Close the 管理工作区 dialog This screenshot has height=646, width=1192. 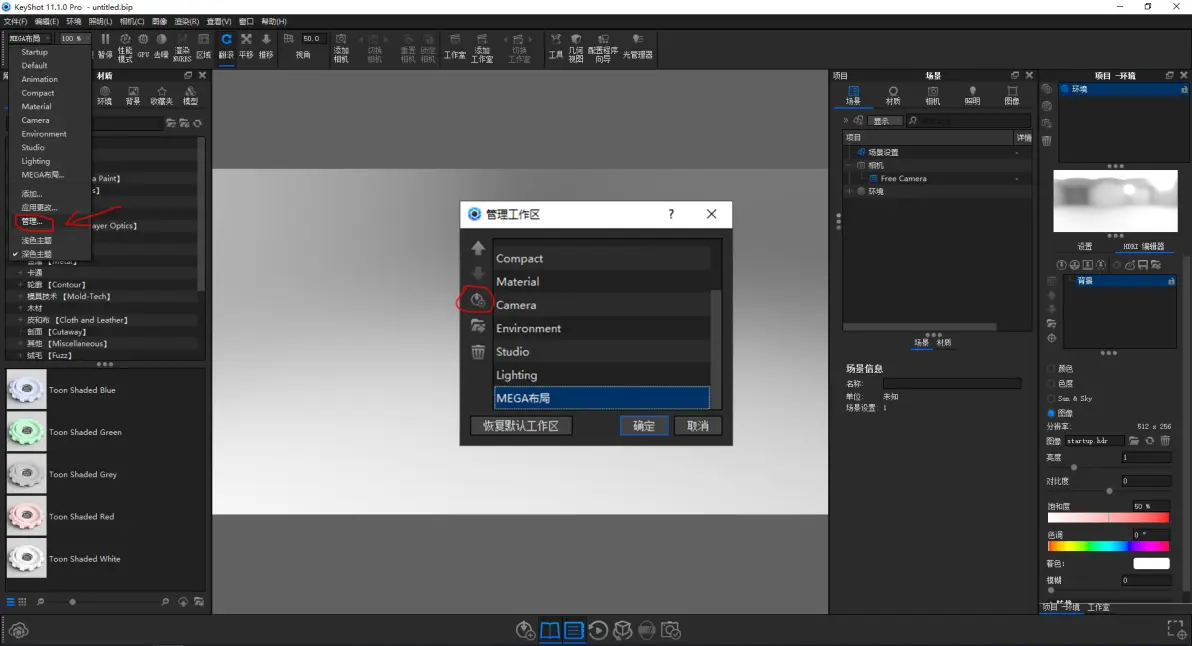pos(712,214)
